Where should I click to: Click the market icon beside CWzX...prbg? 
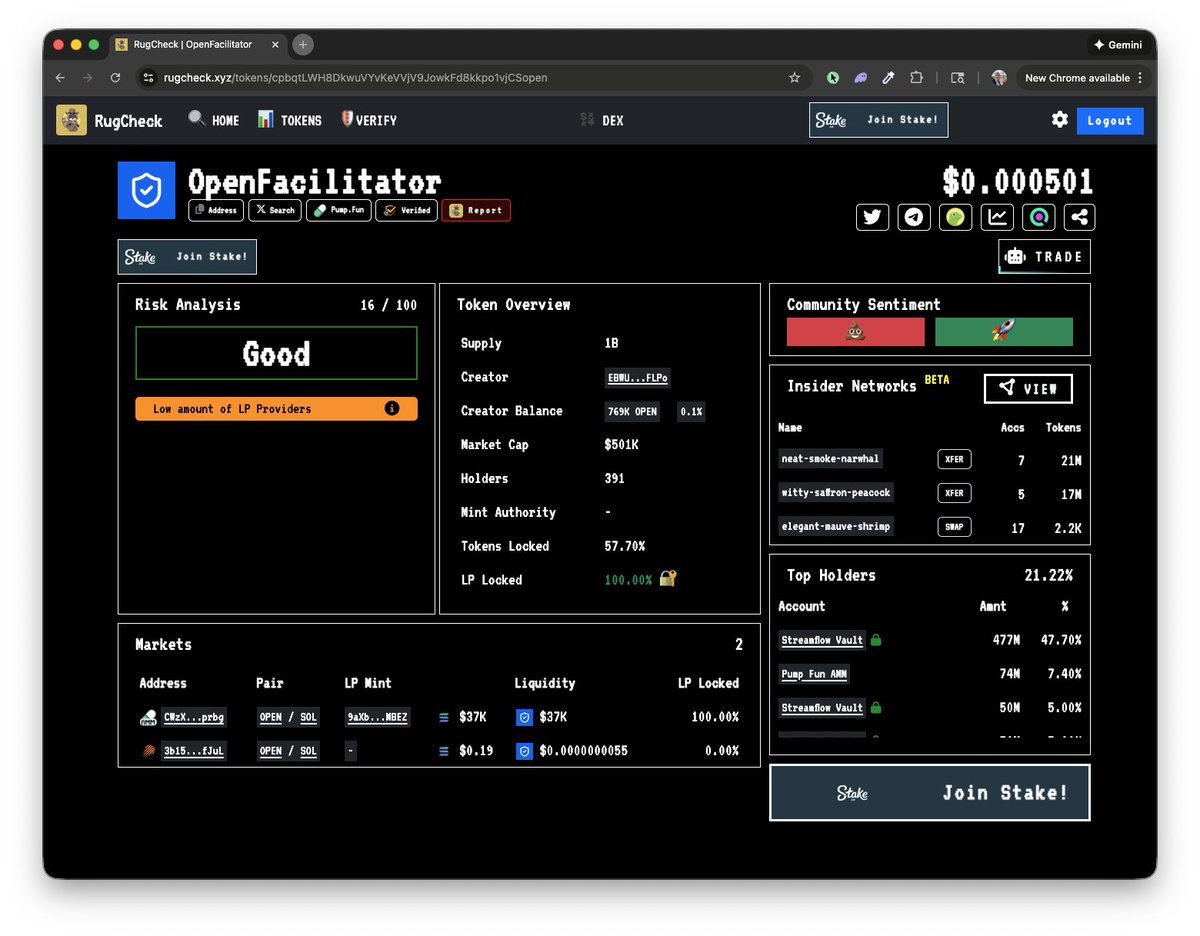click(x=148, y=717)
